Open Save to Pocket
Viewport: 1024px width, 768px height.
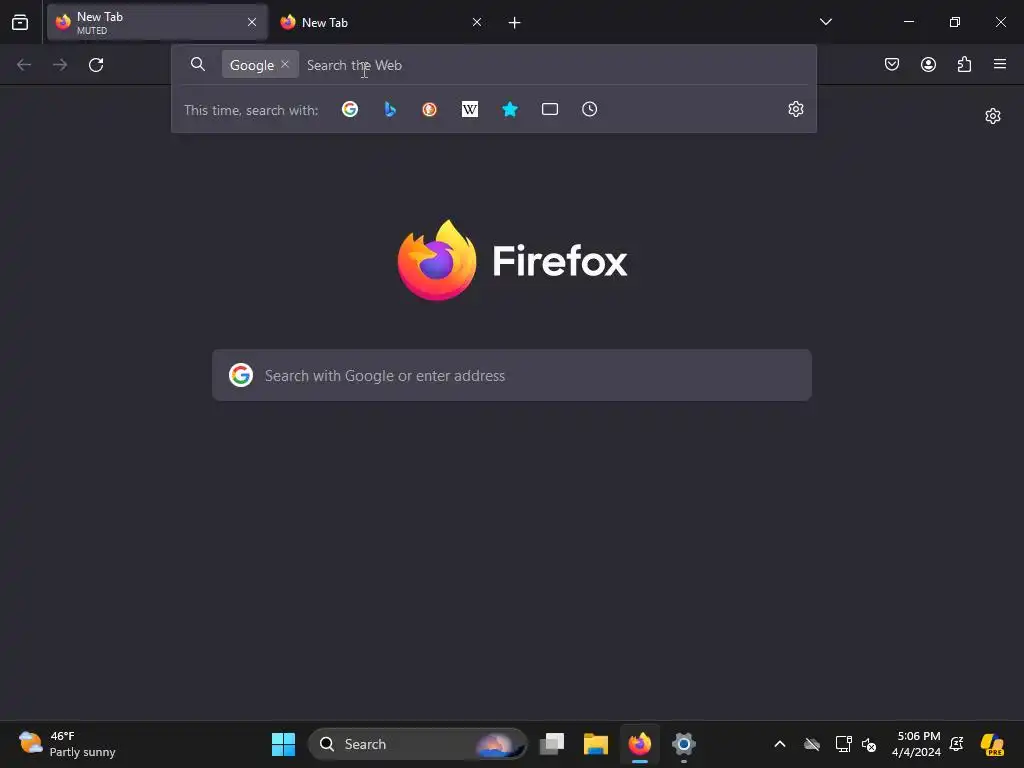click(x=892, y=64)
